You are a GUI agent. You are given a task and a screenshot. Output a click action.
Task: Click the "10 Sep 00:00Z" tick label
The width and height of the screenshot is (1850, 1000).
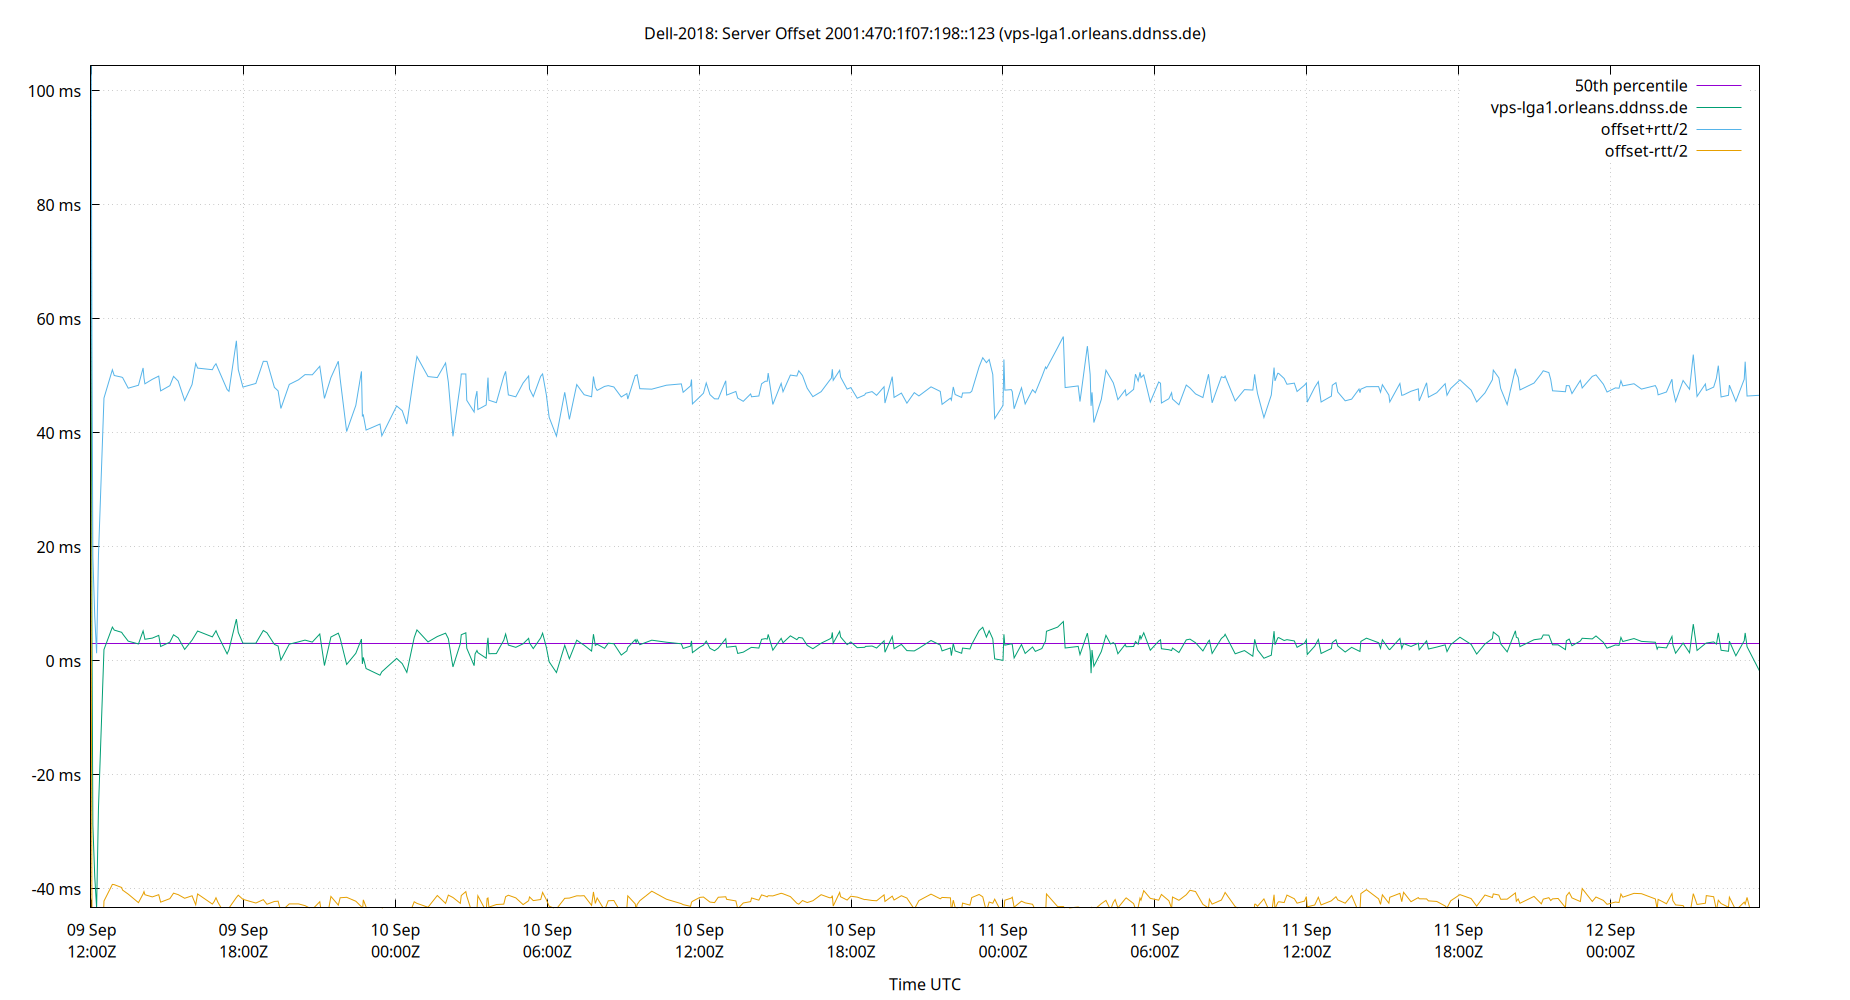[x=397, y=940]
